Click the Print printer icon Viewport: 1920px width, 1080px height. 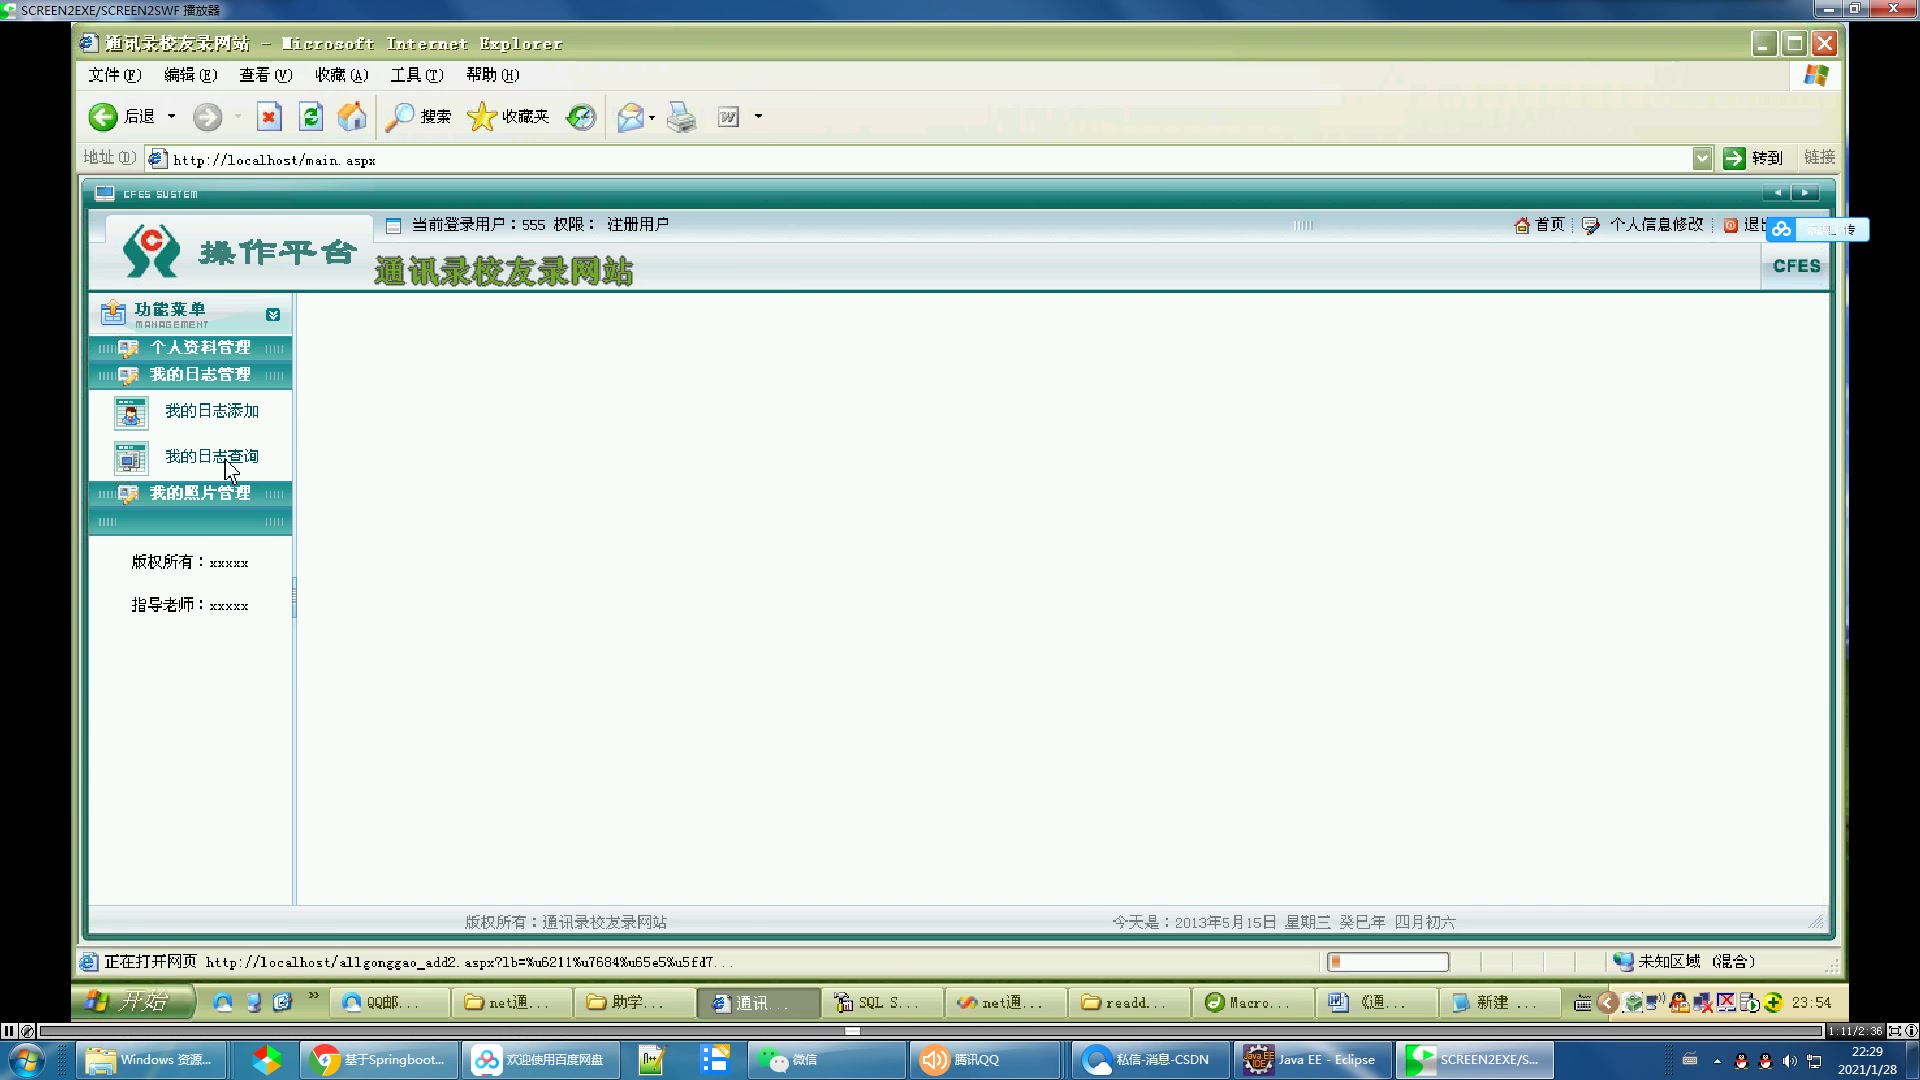681,117
